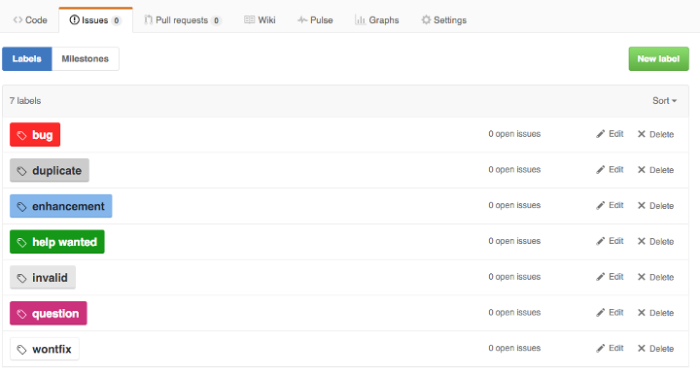Select the red bug label swatch

click(35, 134)
